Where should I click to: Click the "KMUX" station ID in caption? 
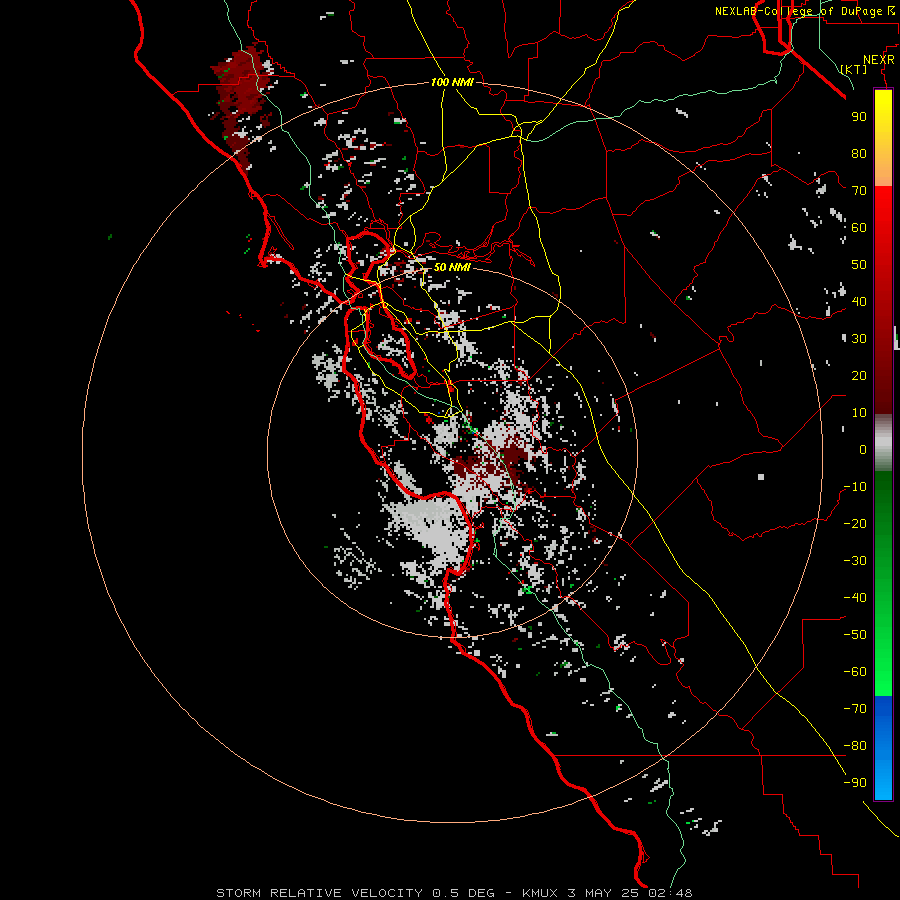click(540, 893)
